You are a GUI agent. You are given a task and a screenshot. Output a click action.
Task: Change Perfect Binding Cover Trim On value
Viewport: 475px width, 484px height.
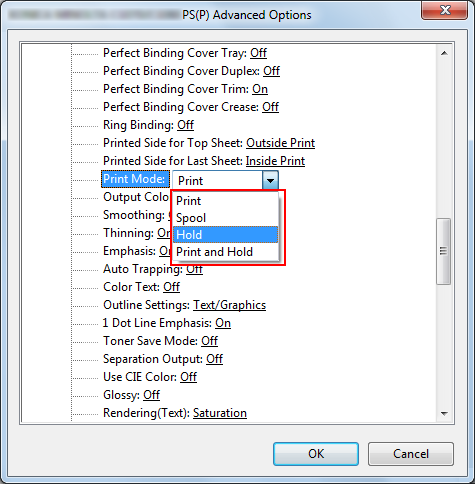[x=260, y=89]
